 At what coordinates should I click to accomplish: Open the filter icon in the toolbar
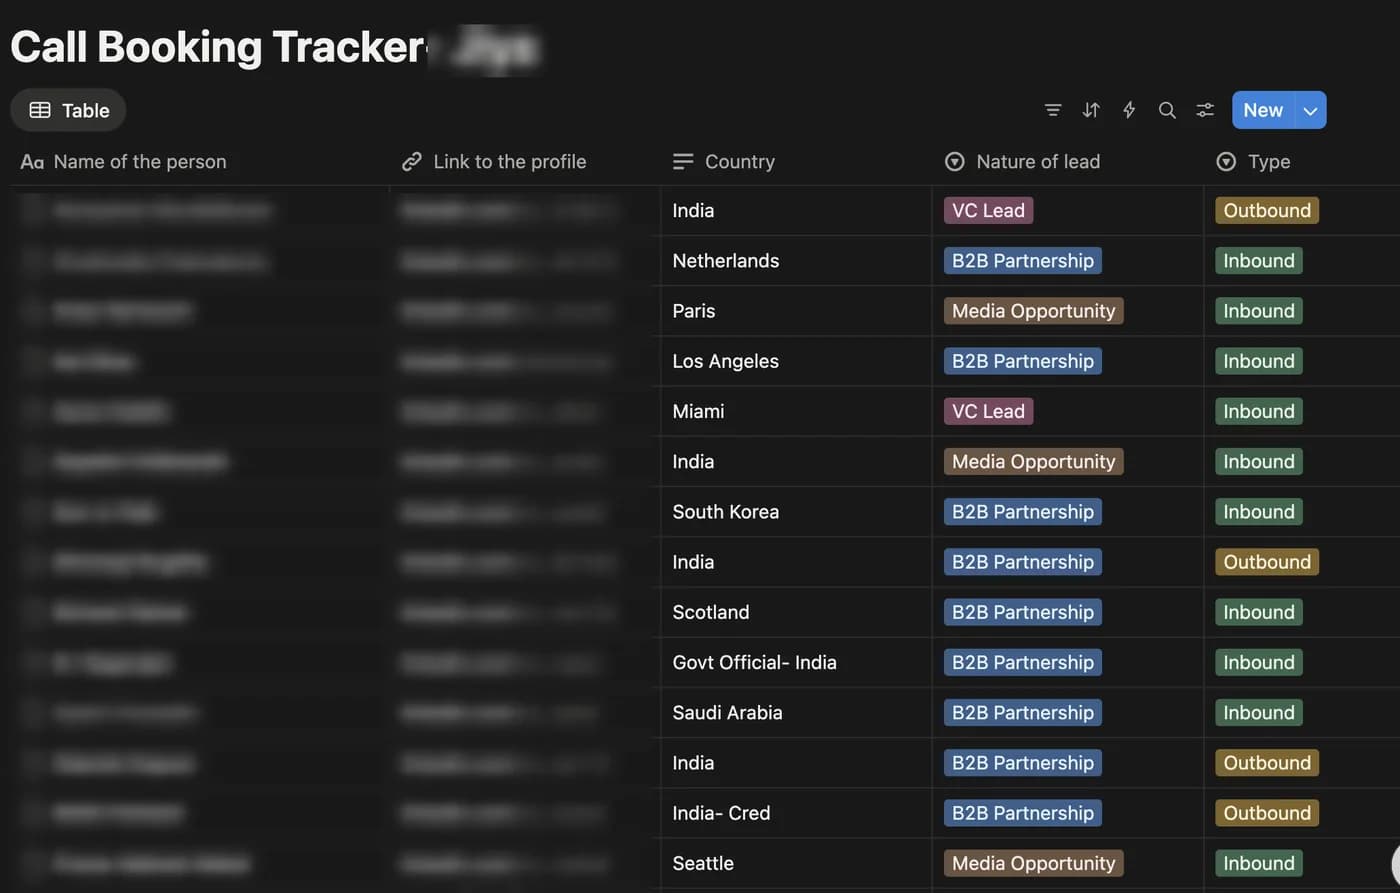1053,110
